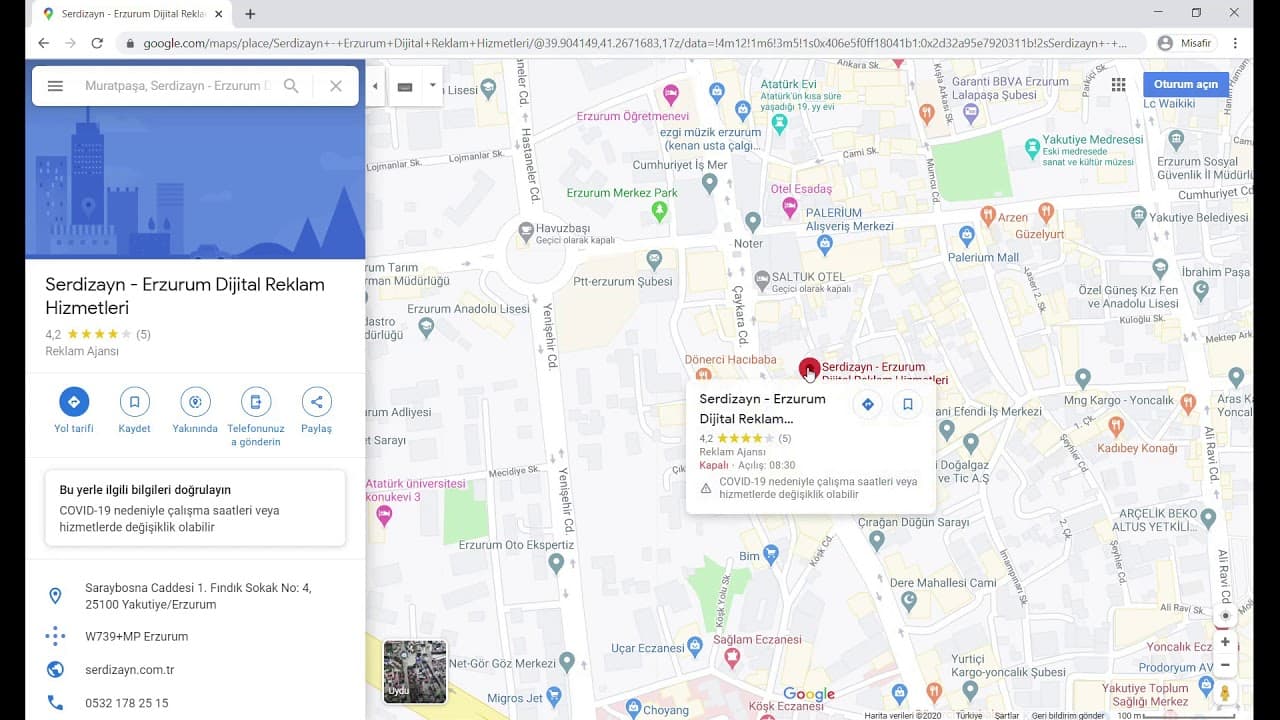The width and height of the screenshot is (1280, 720).
Task: Click Şartlar terms link in footer
Action: [x=1006, y=715]
